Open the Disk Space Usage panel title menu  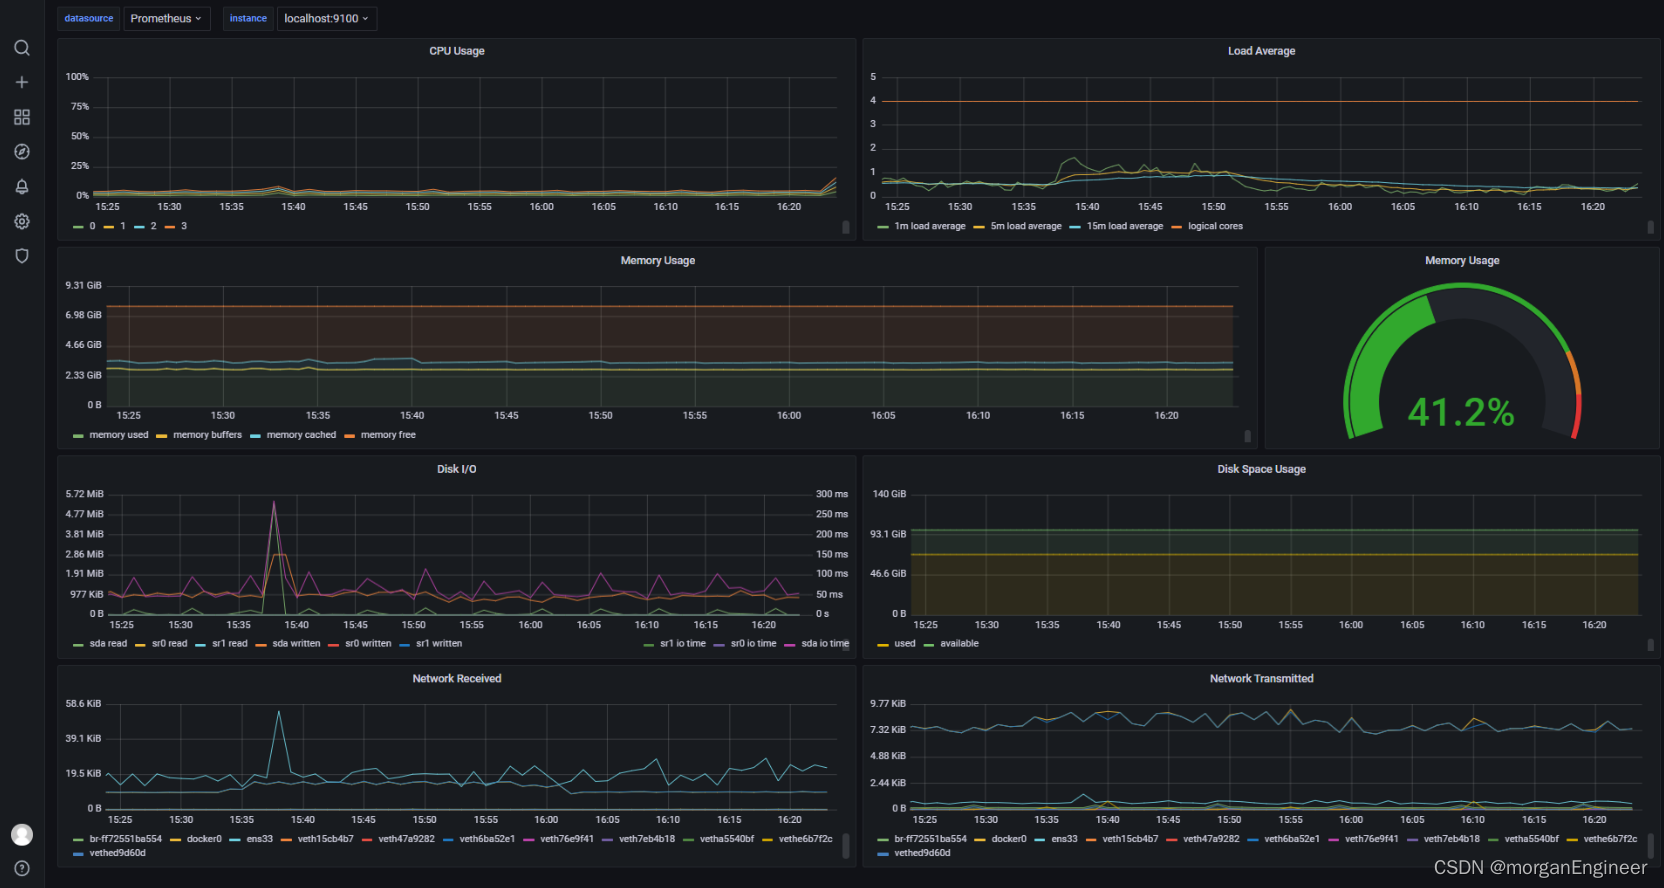point(1261,469)
